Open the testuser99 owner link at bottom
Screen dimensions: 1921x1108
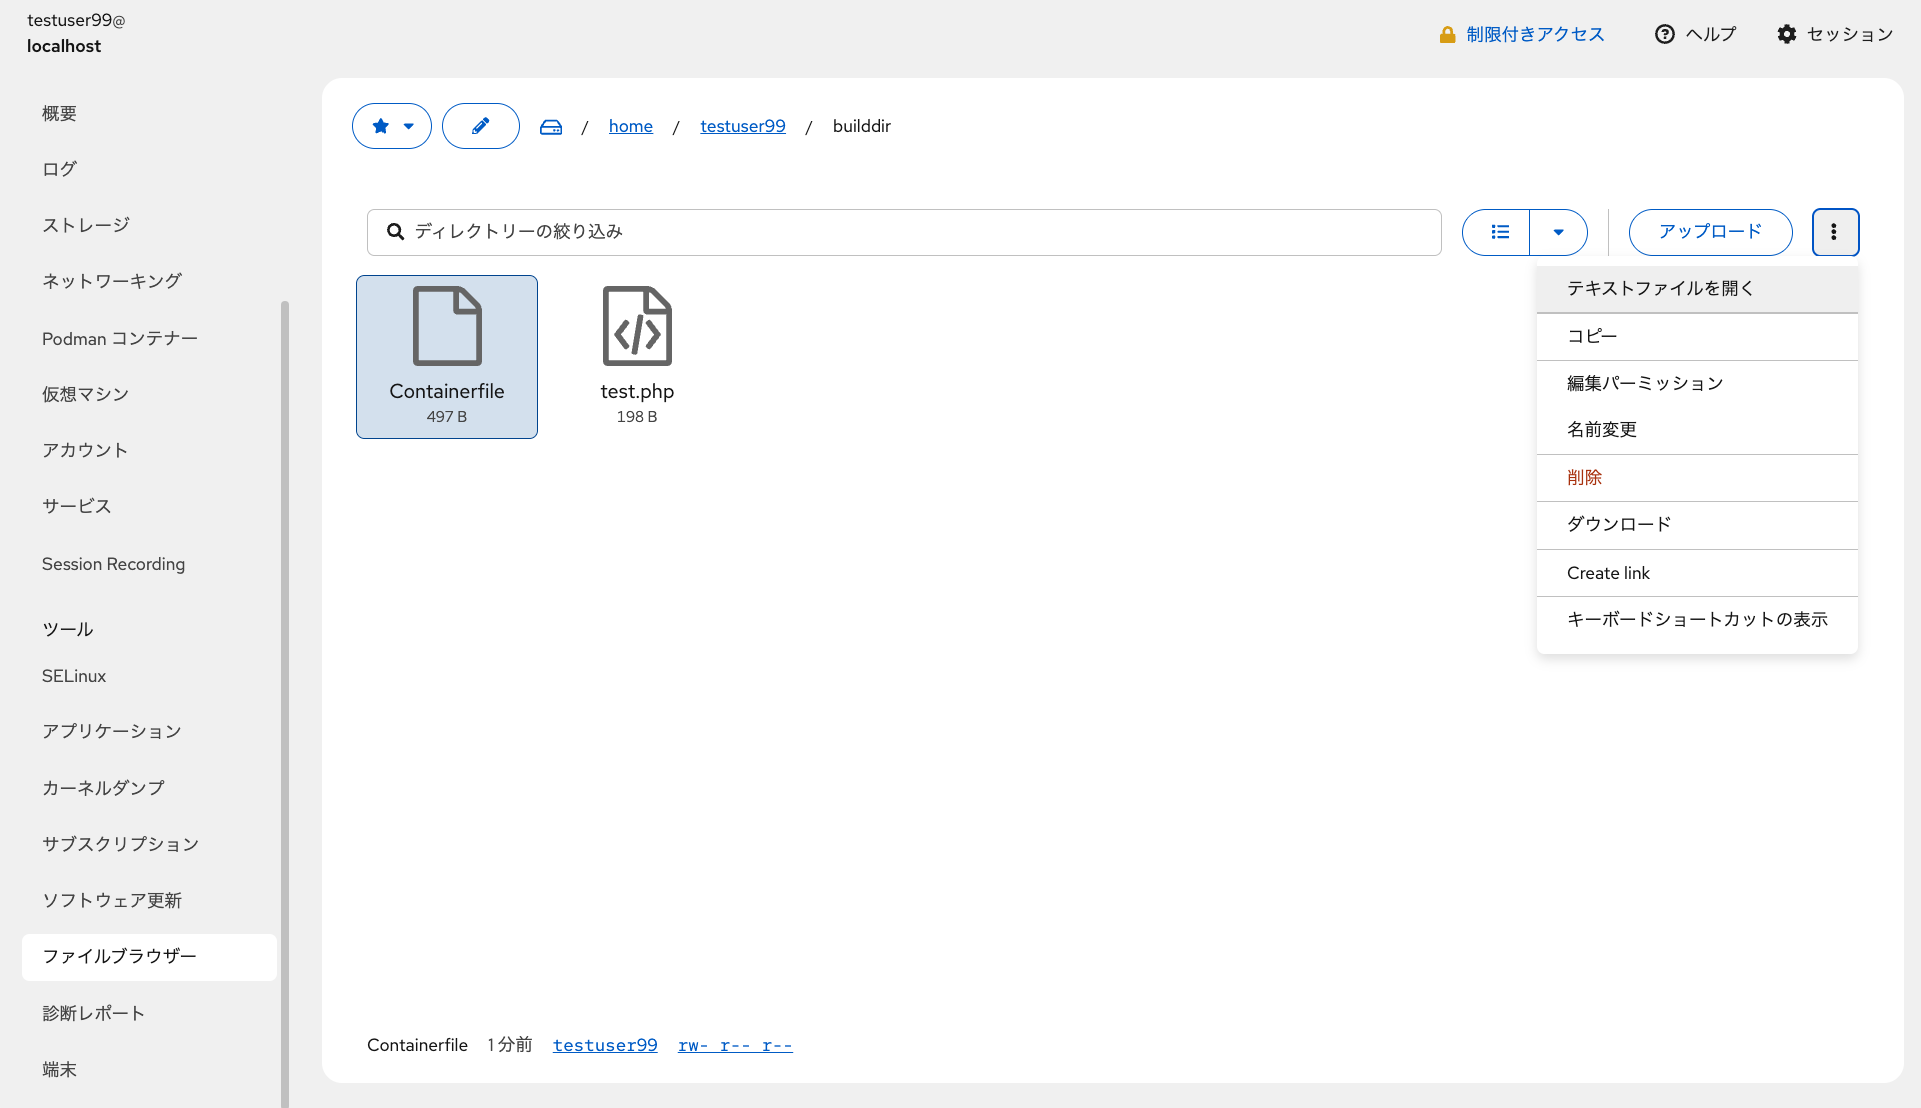(x=605, y=1044)
